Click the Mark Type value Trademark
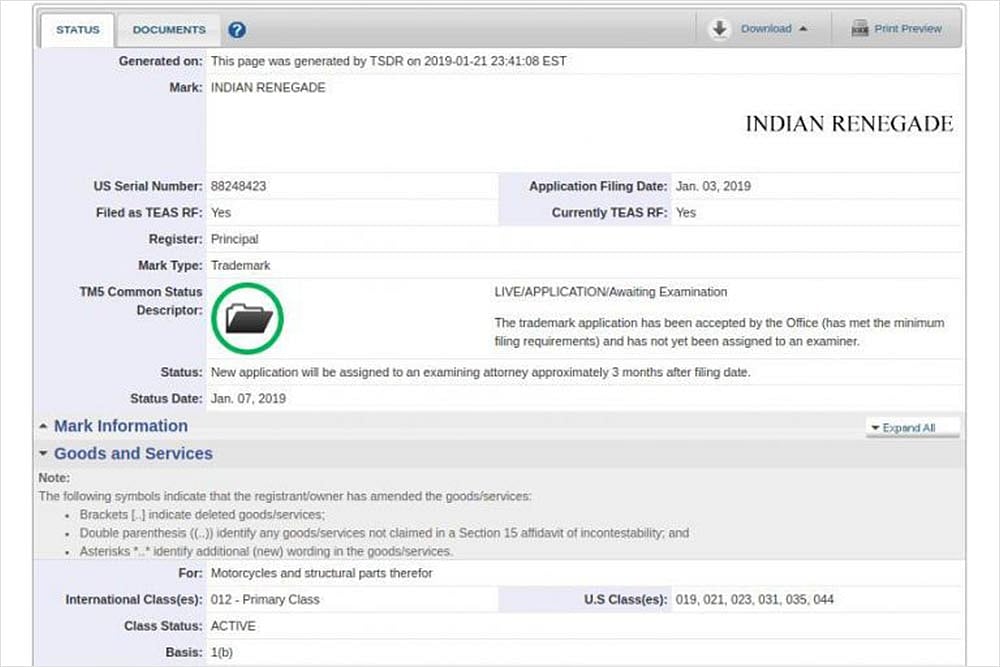 click(x=240, y=265)
